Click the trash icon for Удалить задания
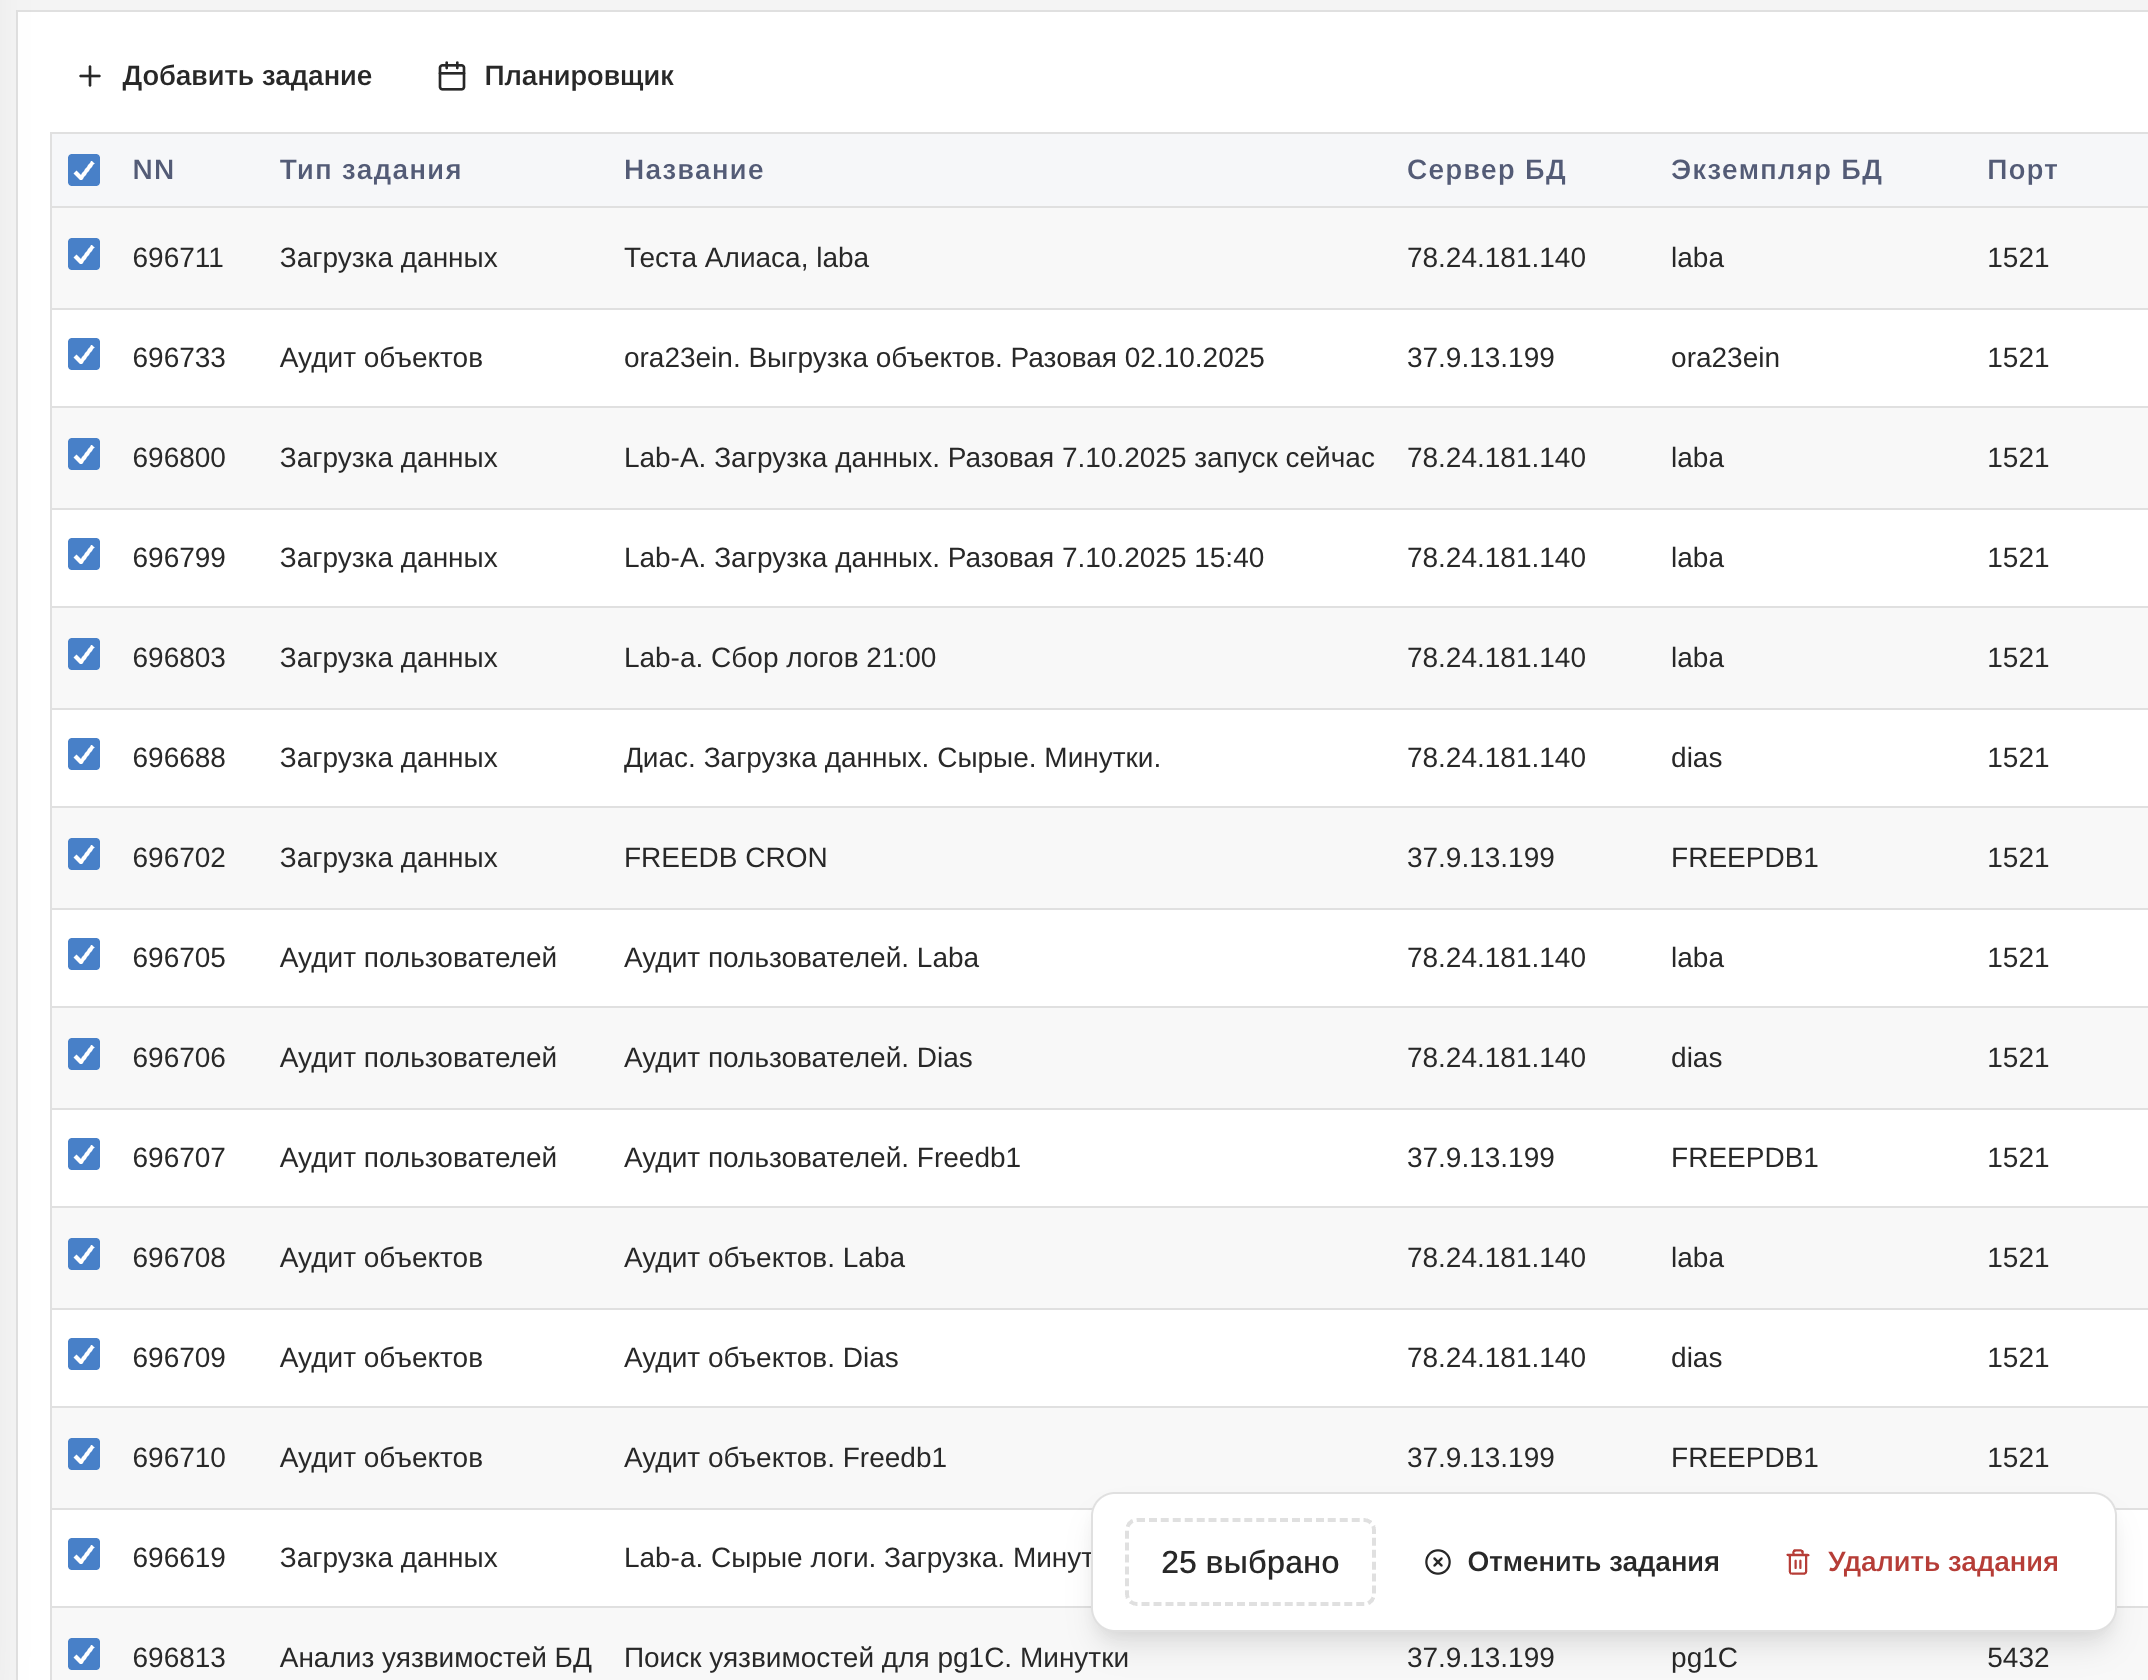Screen dimensions: 2148x1680 1797,1562
